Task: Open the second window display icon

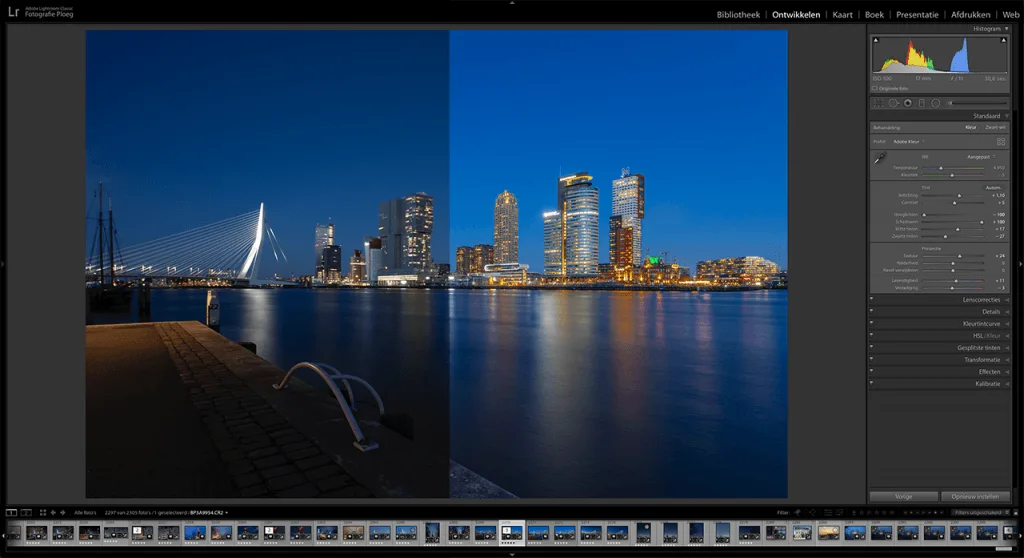Action: tap(26, 513)
